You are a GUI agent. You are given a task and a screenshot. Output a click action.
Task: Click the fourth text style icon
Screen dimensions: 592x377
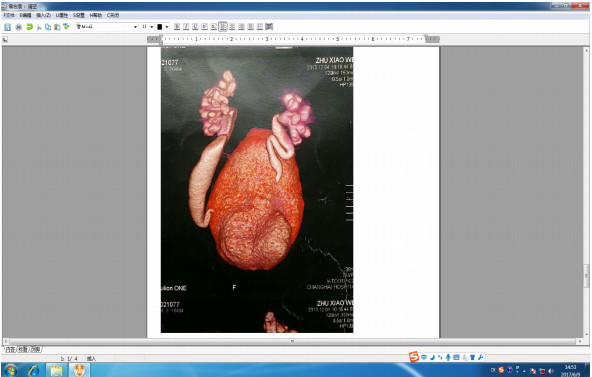(204, 26)
